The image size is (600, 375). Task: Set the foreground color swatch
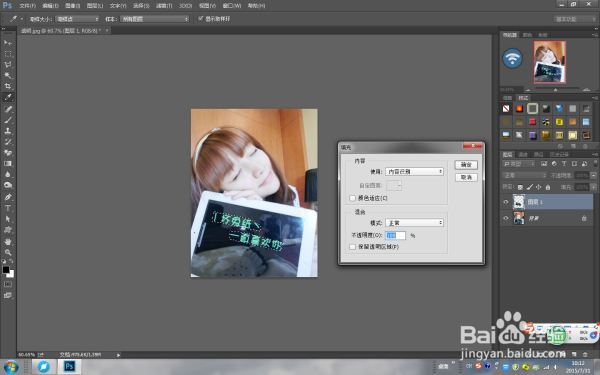tap(6, 270)
